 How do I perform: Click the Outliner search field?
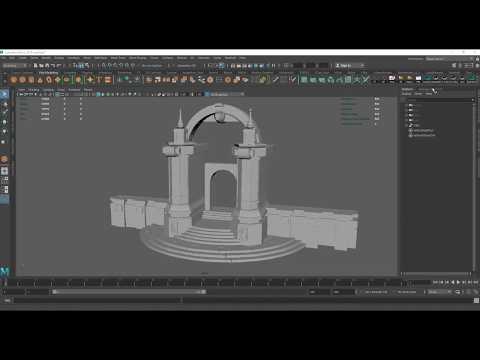(x=438, y=100)
